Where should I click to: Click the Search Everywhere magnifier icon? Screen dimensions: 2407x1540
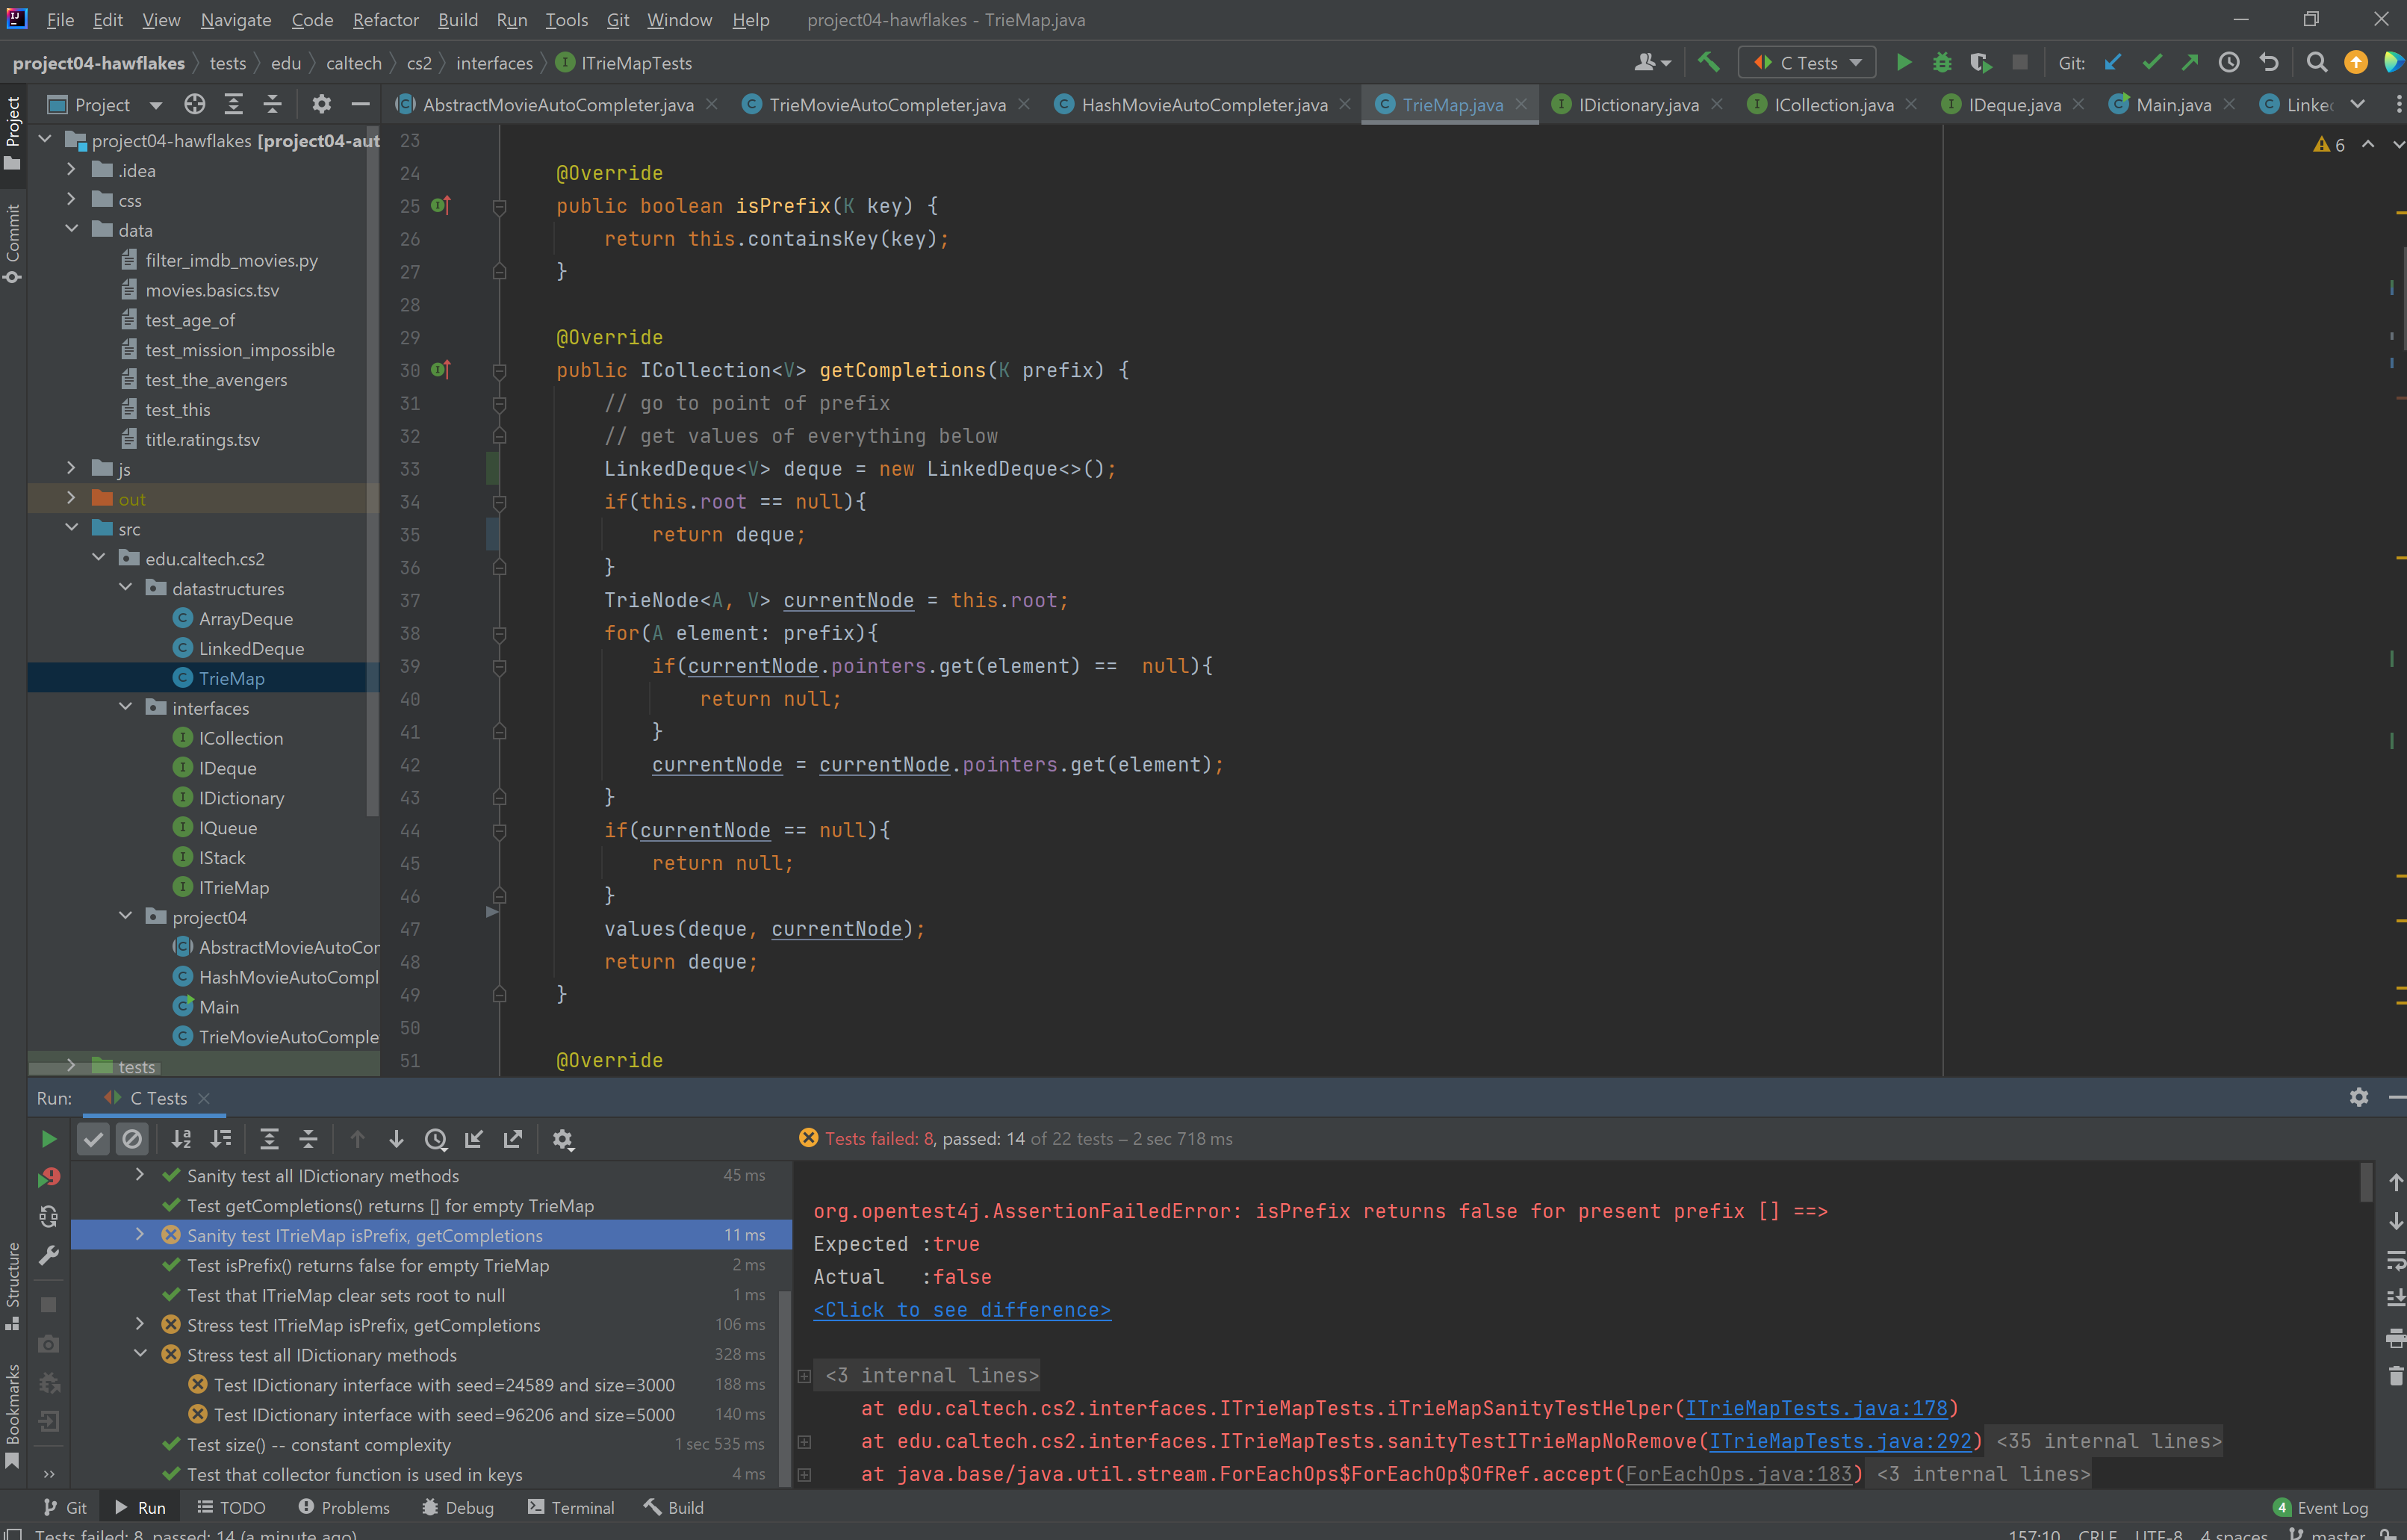pyautogui.click(x=2316, y=63)
